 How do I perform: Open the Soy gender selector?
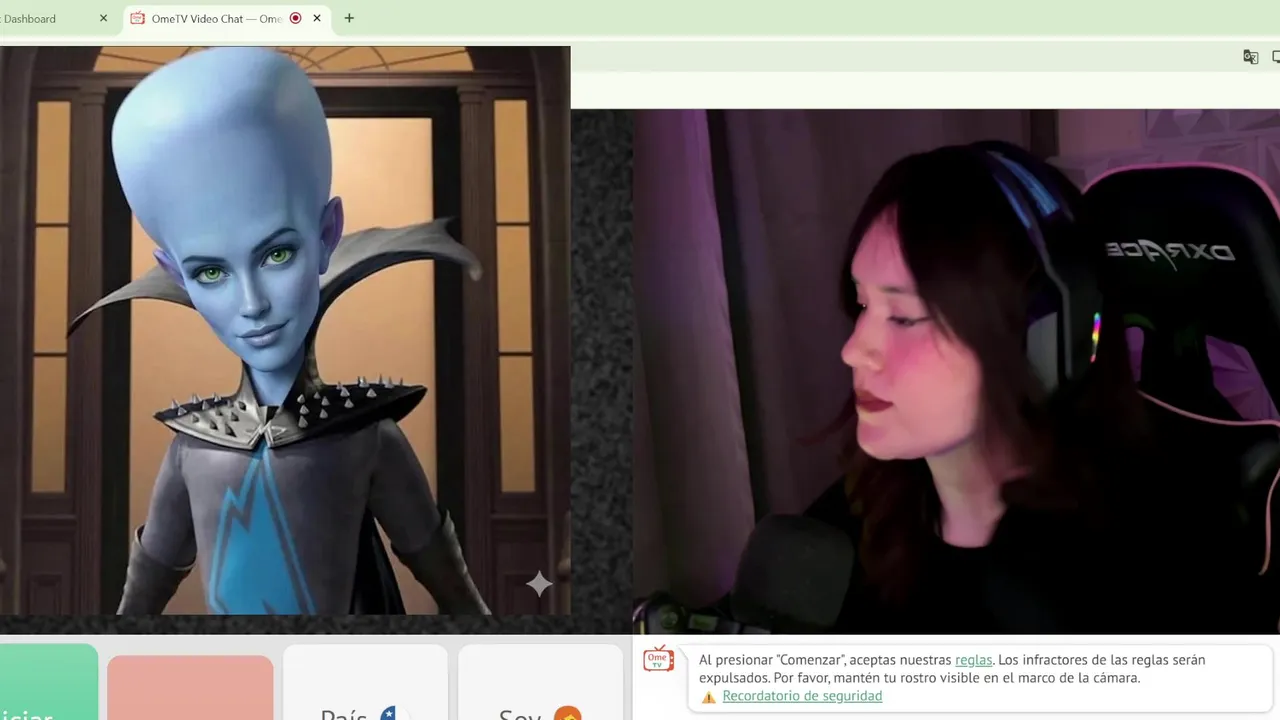(x=540, y=683)
